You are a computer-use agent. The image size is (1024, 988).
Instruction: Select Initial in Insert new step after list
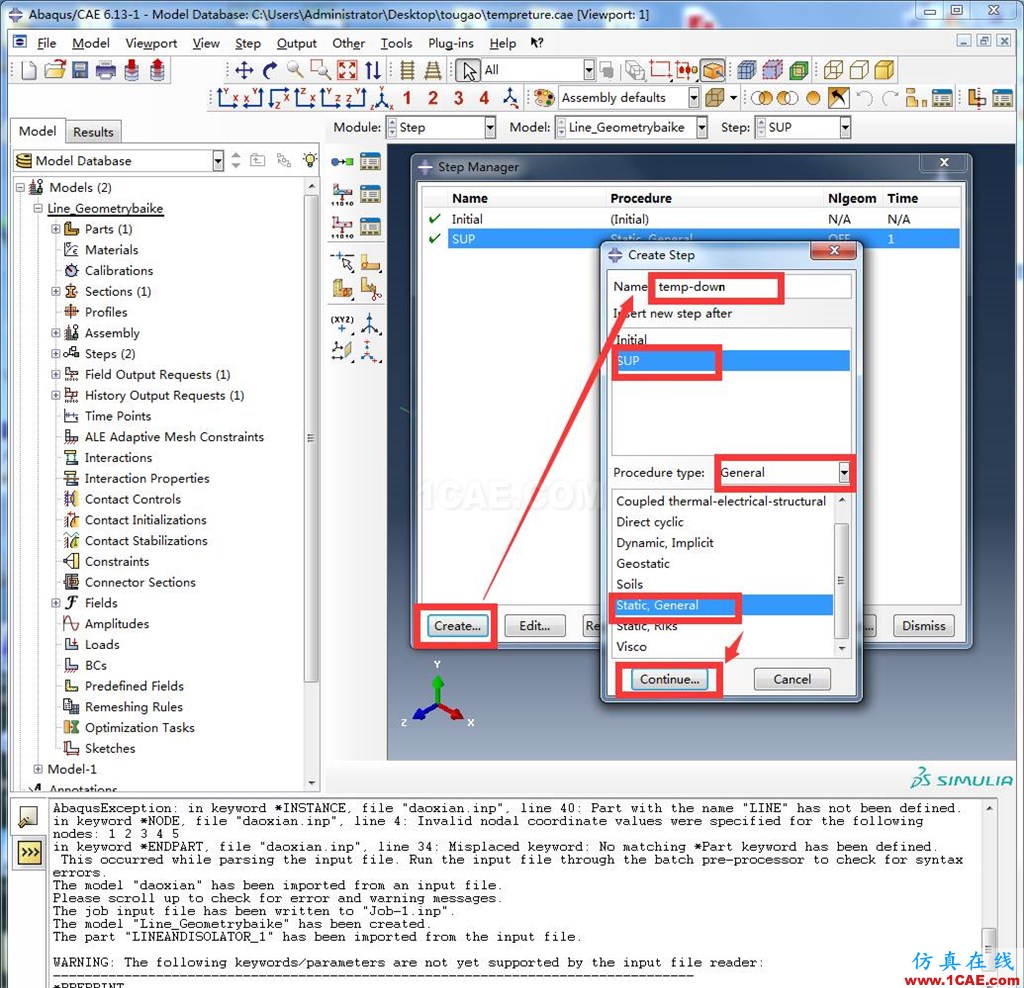[x=731, y=340]
